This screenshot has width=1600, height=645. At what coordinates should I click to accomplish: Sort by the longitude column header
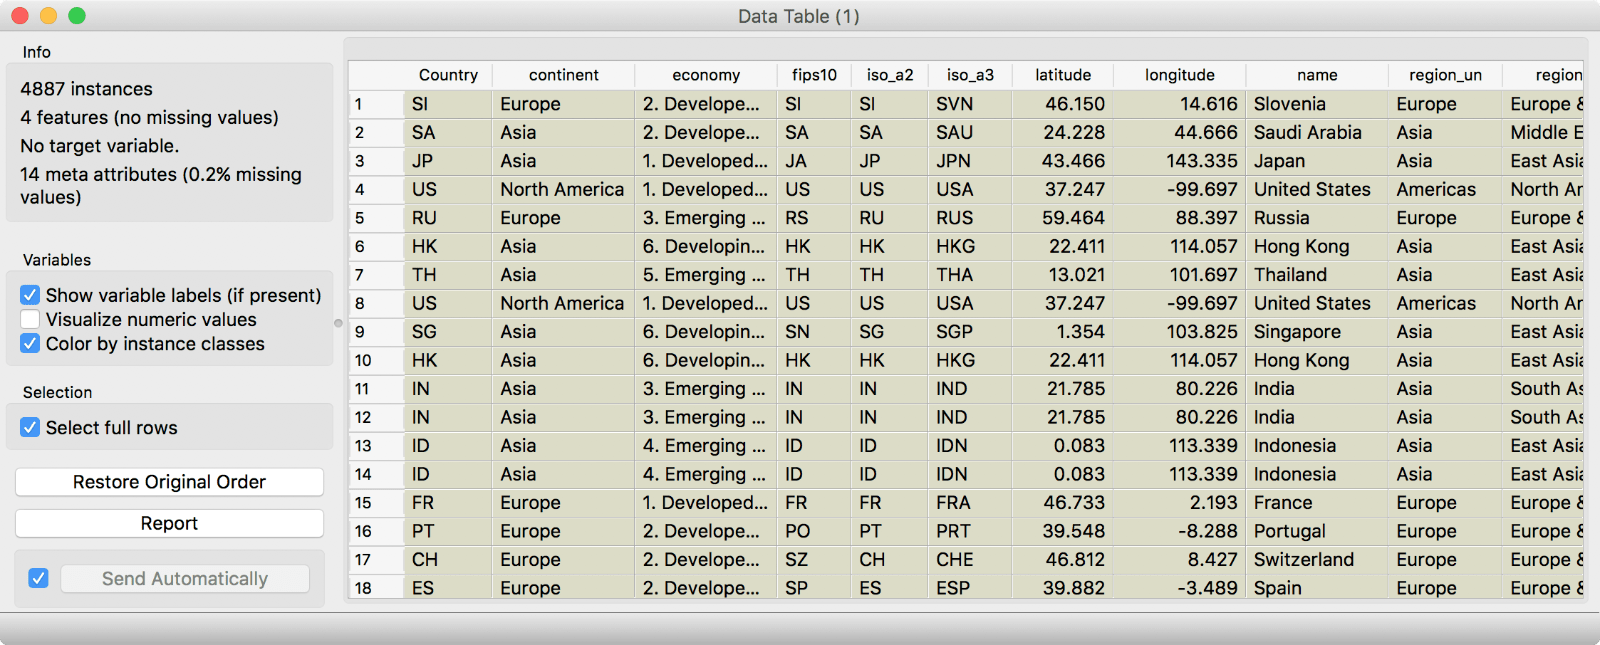[x=1180, y=75]
